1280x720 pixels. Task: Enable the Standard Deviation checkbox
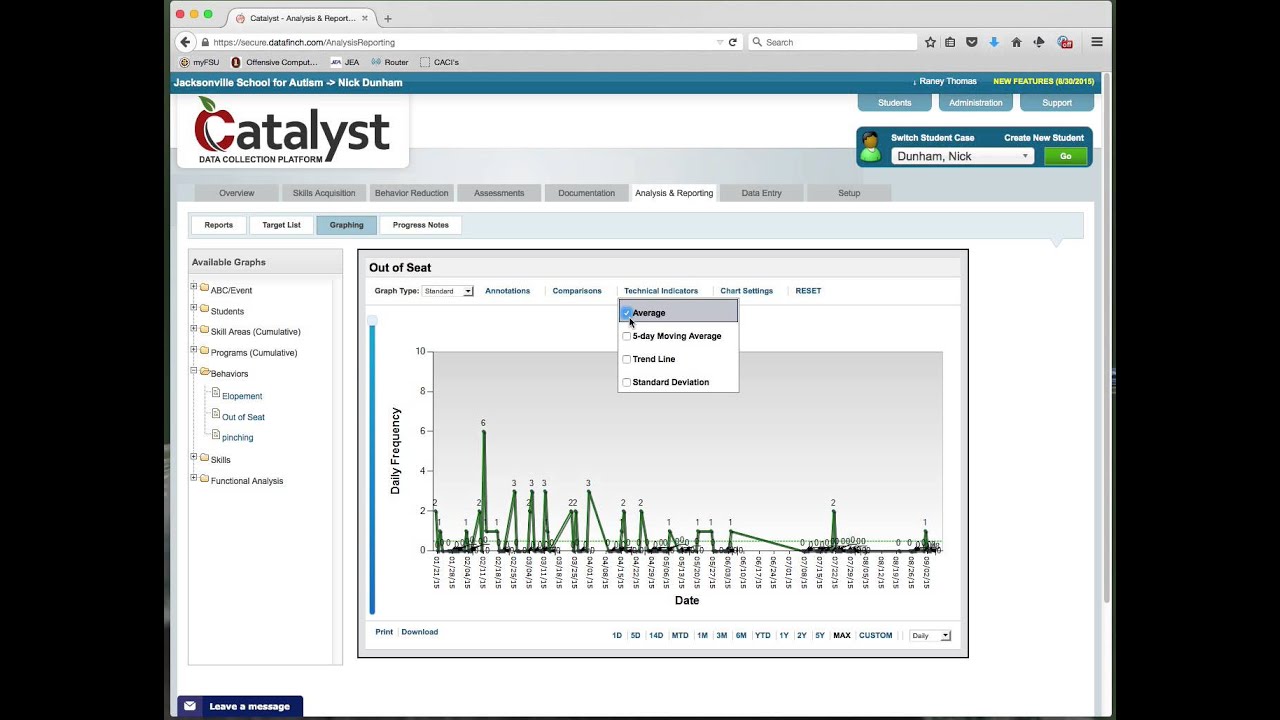coord(627,382)
